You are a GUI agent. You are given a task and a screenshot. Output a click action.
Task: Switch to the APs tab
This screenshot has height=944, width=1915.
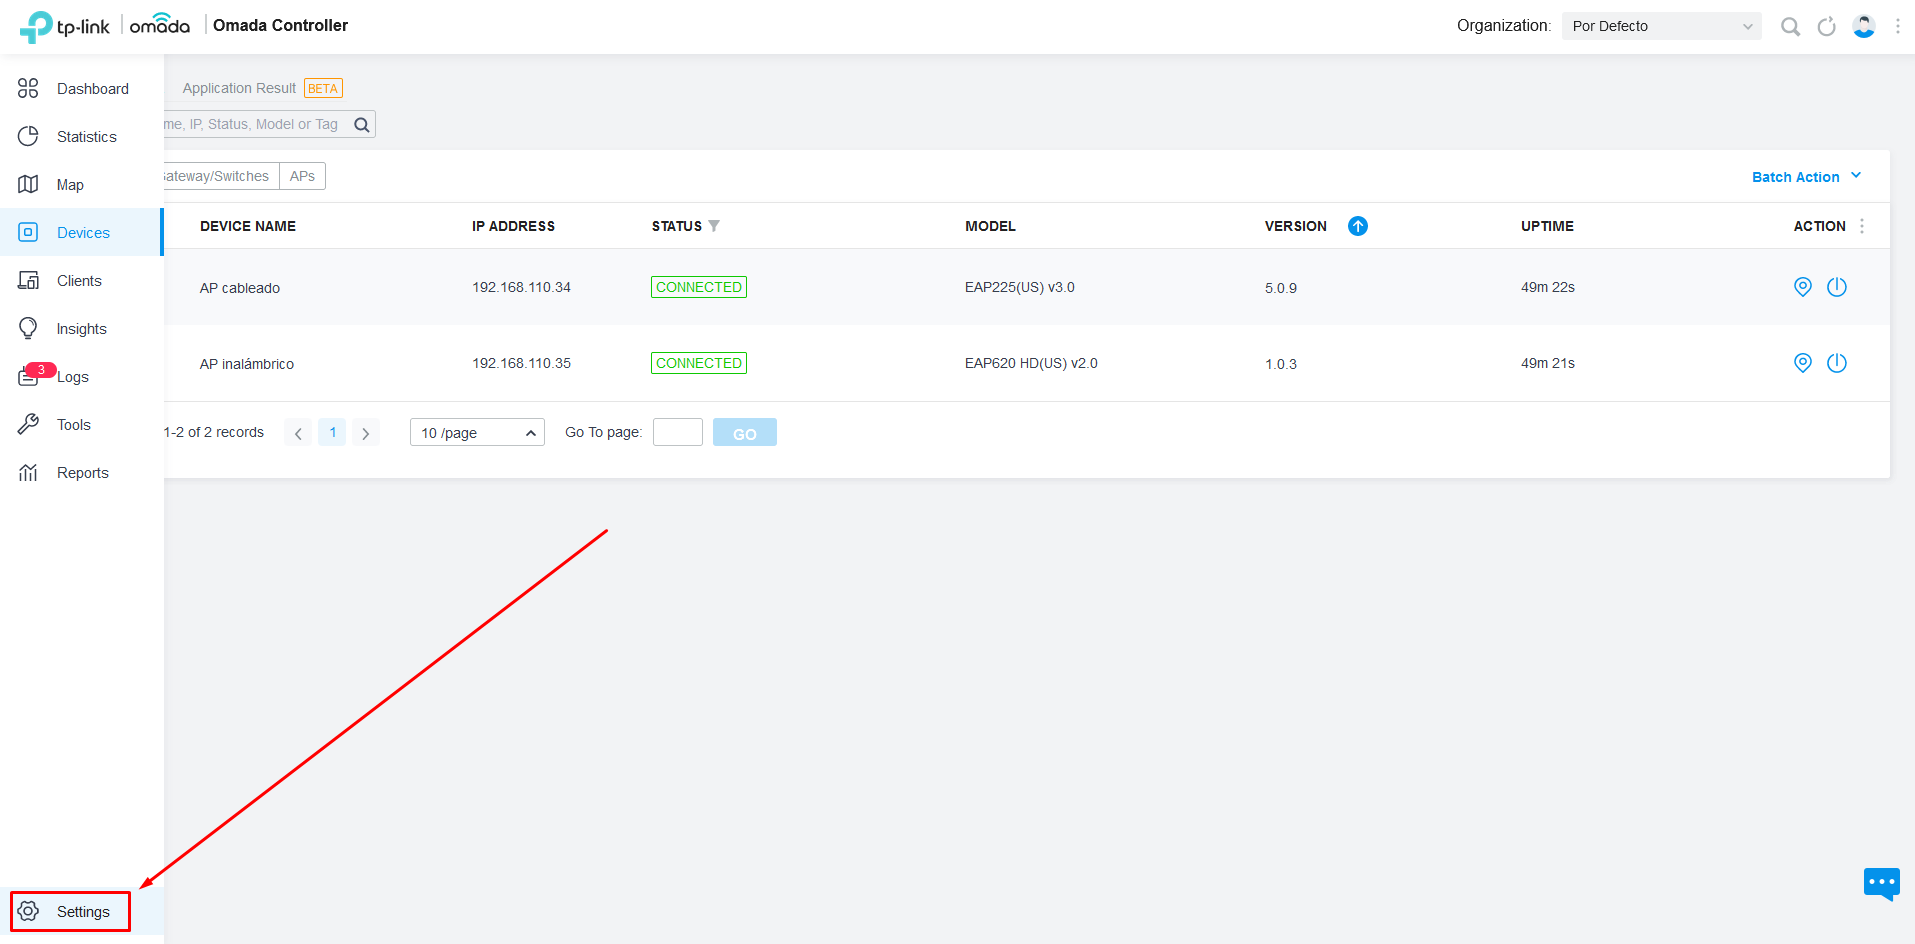[302, 176]
